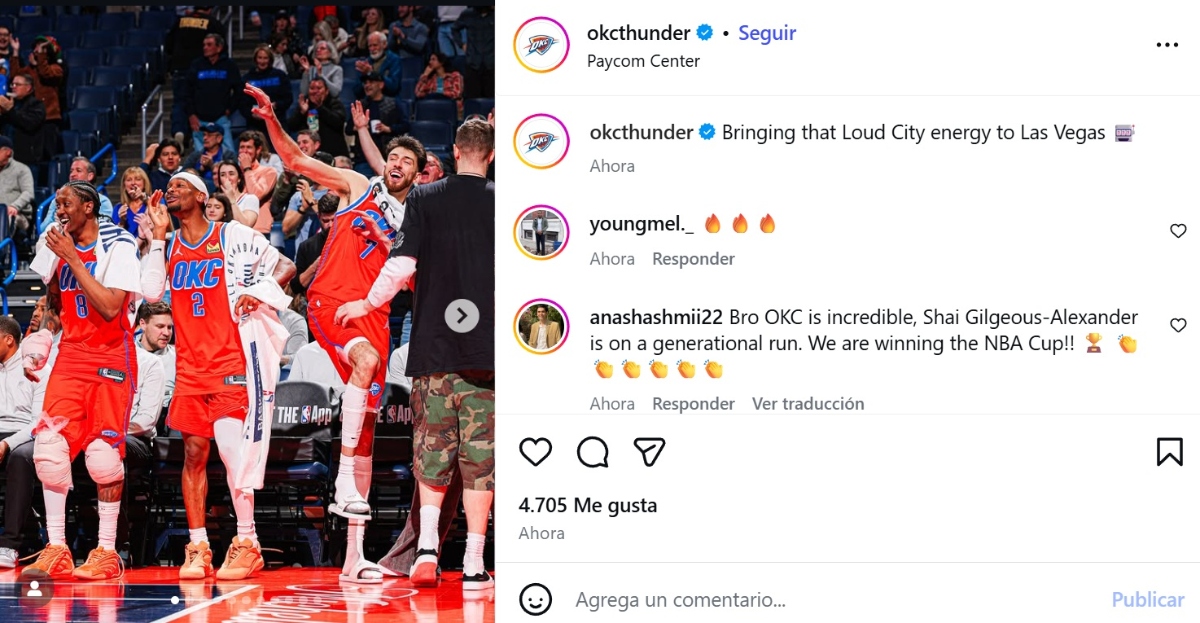Open comments via speech bubble icon

point(593,452)
